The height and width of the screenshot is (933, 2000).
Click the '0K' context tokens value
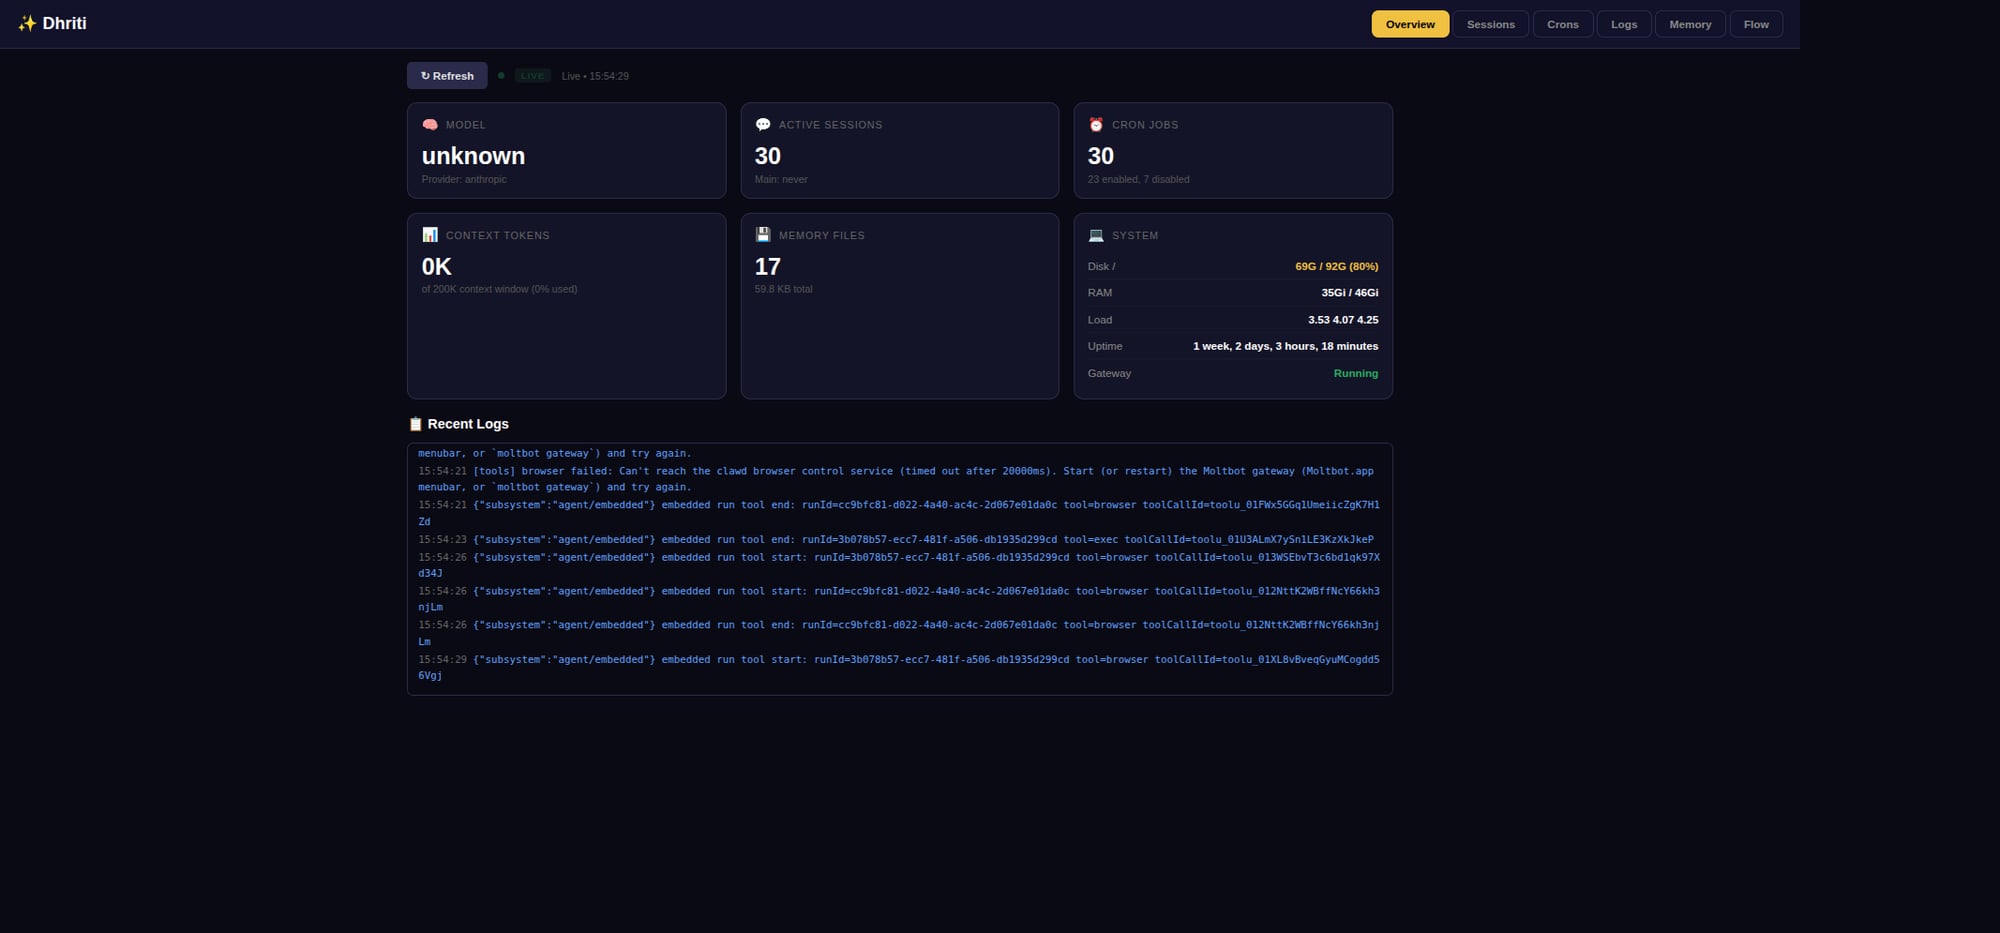(436, 267)
